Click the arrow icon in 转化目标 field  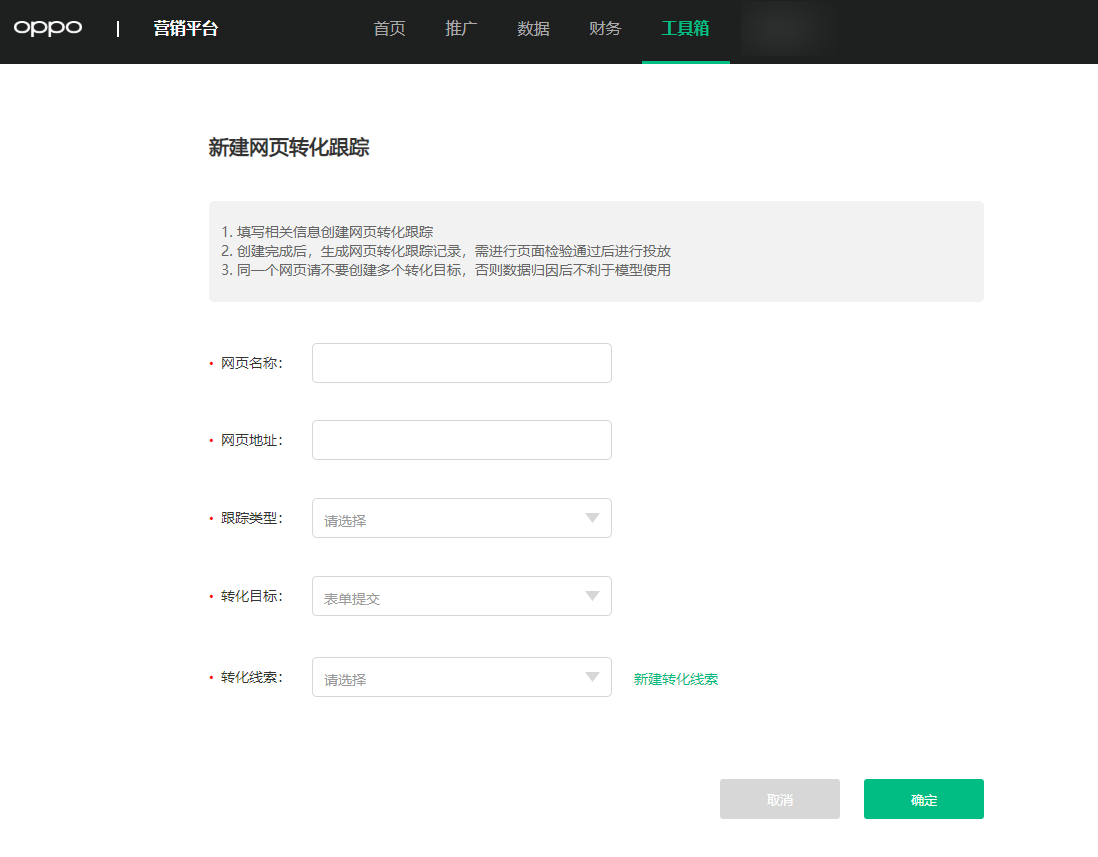coord(592,596)
